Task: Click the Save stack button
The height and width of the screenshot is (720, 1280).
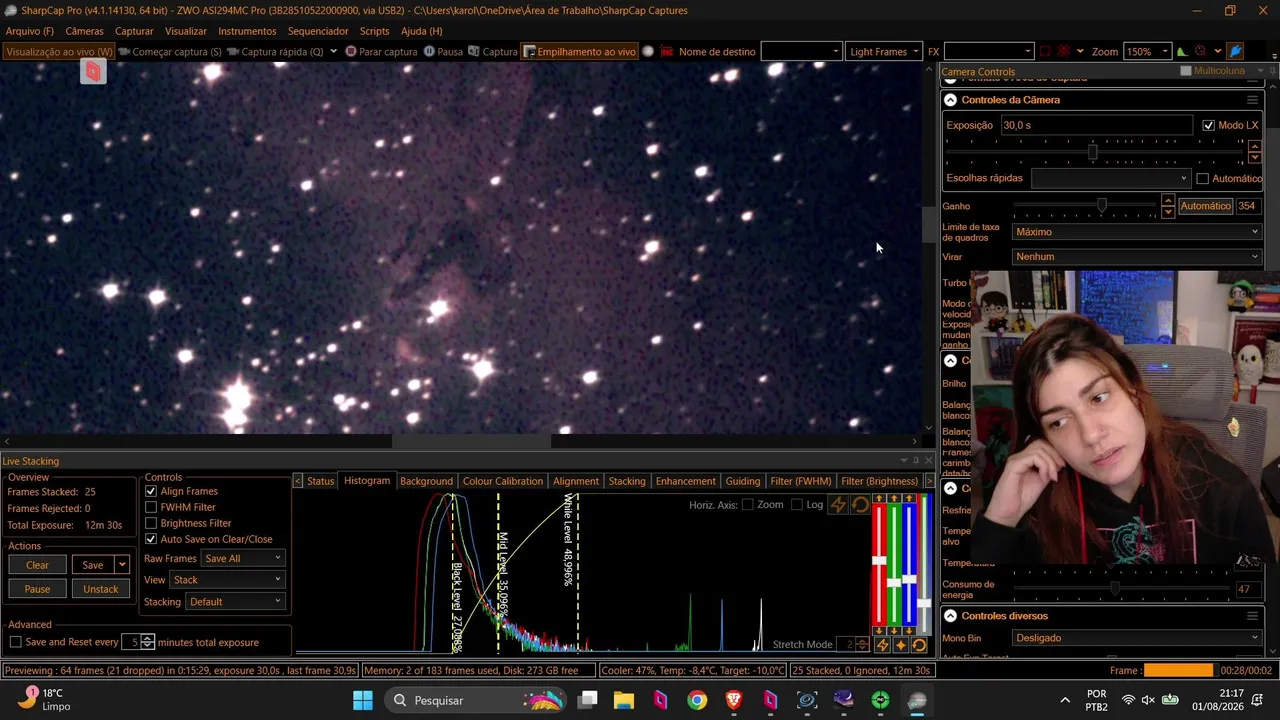Action: 93,565
